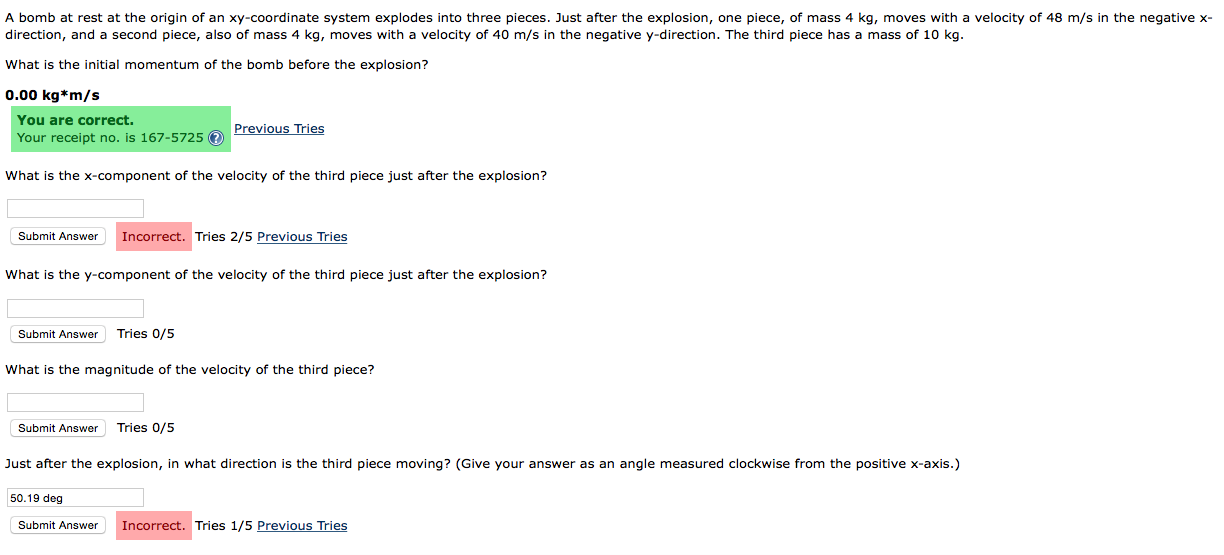
Task: Click the help icon beside the receipt number
Action: coord(215,138)
